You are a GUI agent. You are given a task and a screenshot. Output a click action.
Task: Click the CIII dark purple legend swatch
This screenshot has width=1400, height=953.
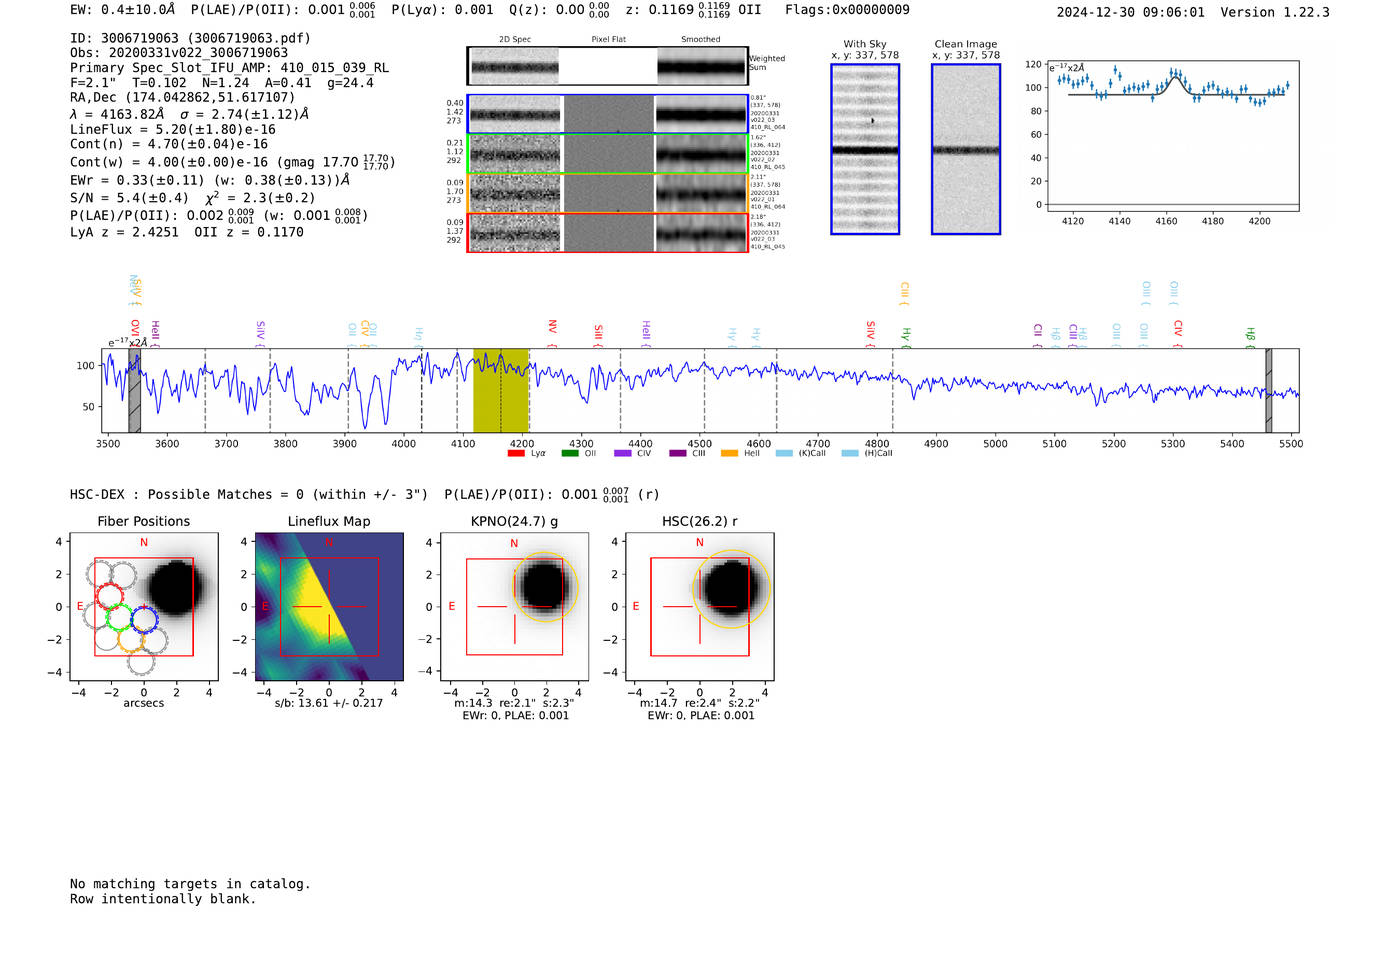(677, 453)
